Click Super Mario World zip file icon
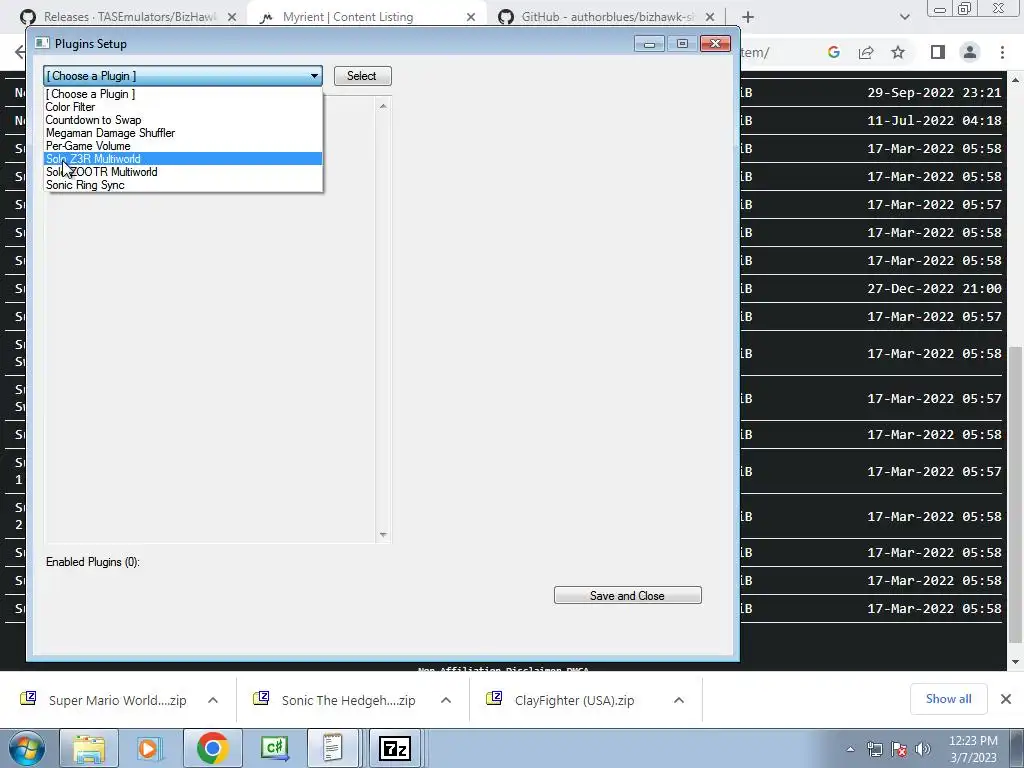 [x=28, y=698]
